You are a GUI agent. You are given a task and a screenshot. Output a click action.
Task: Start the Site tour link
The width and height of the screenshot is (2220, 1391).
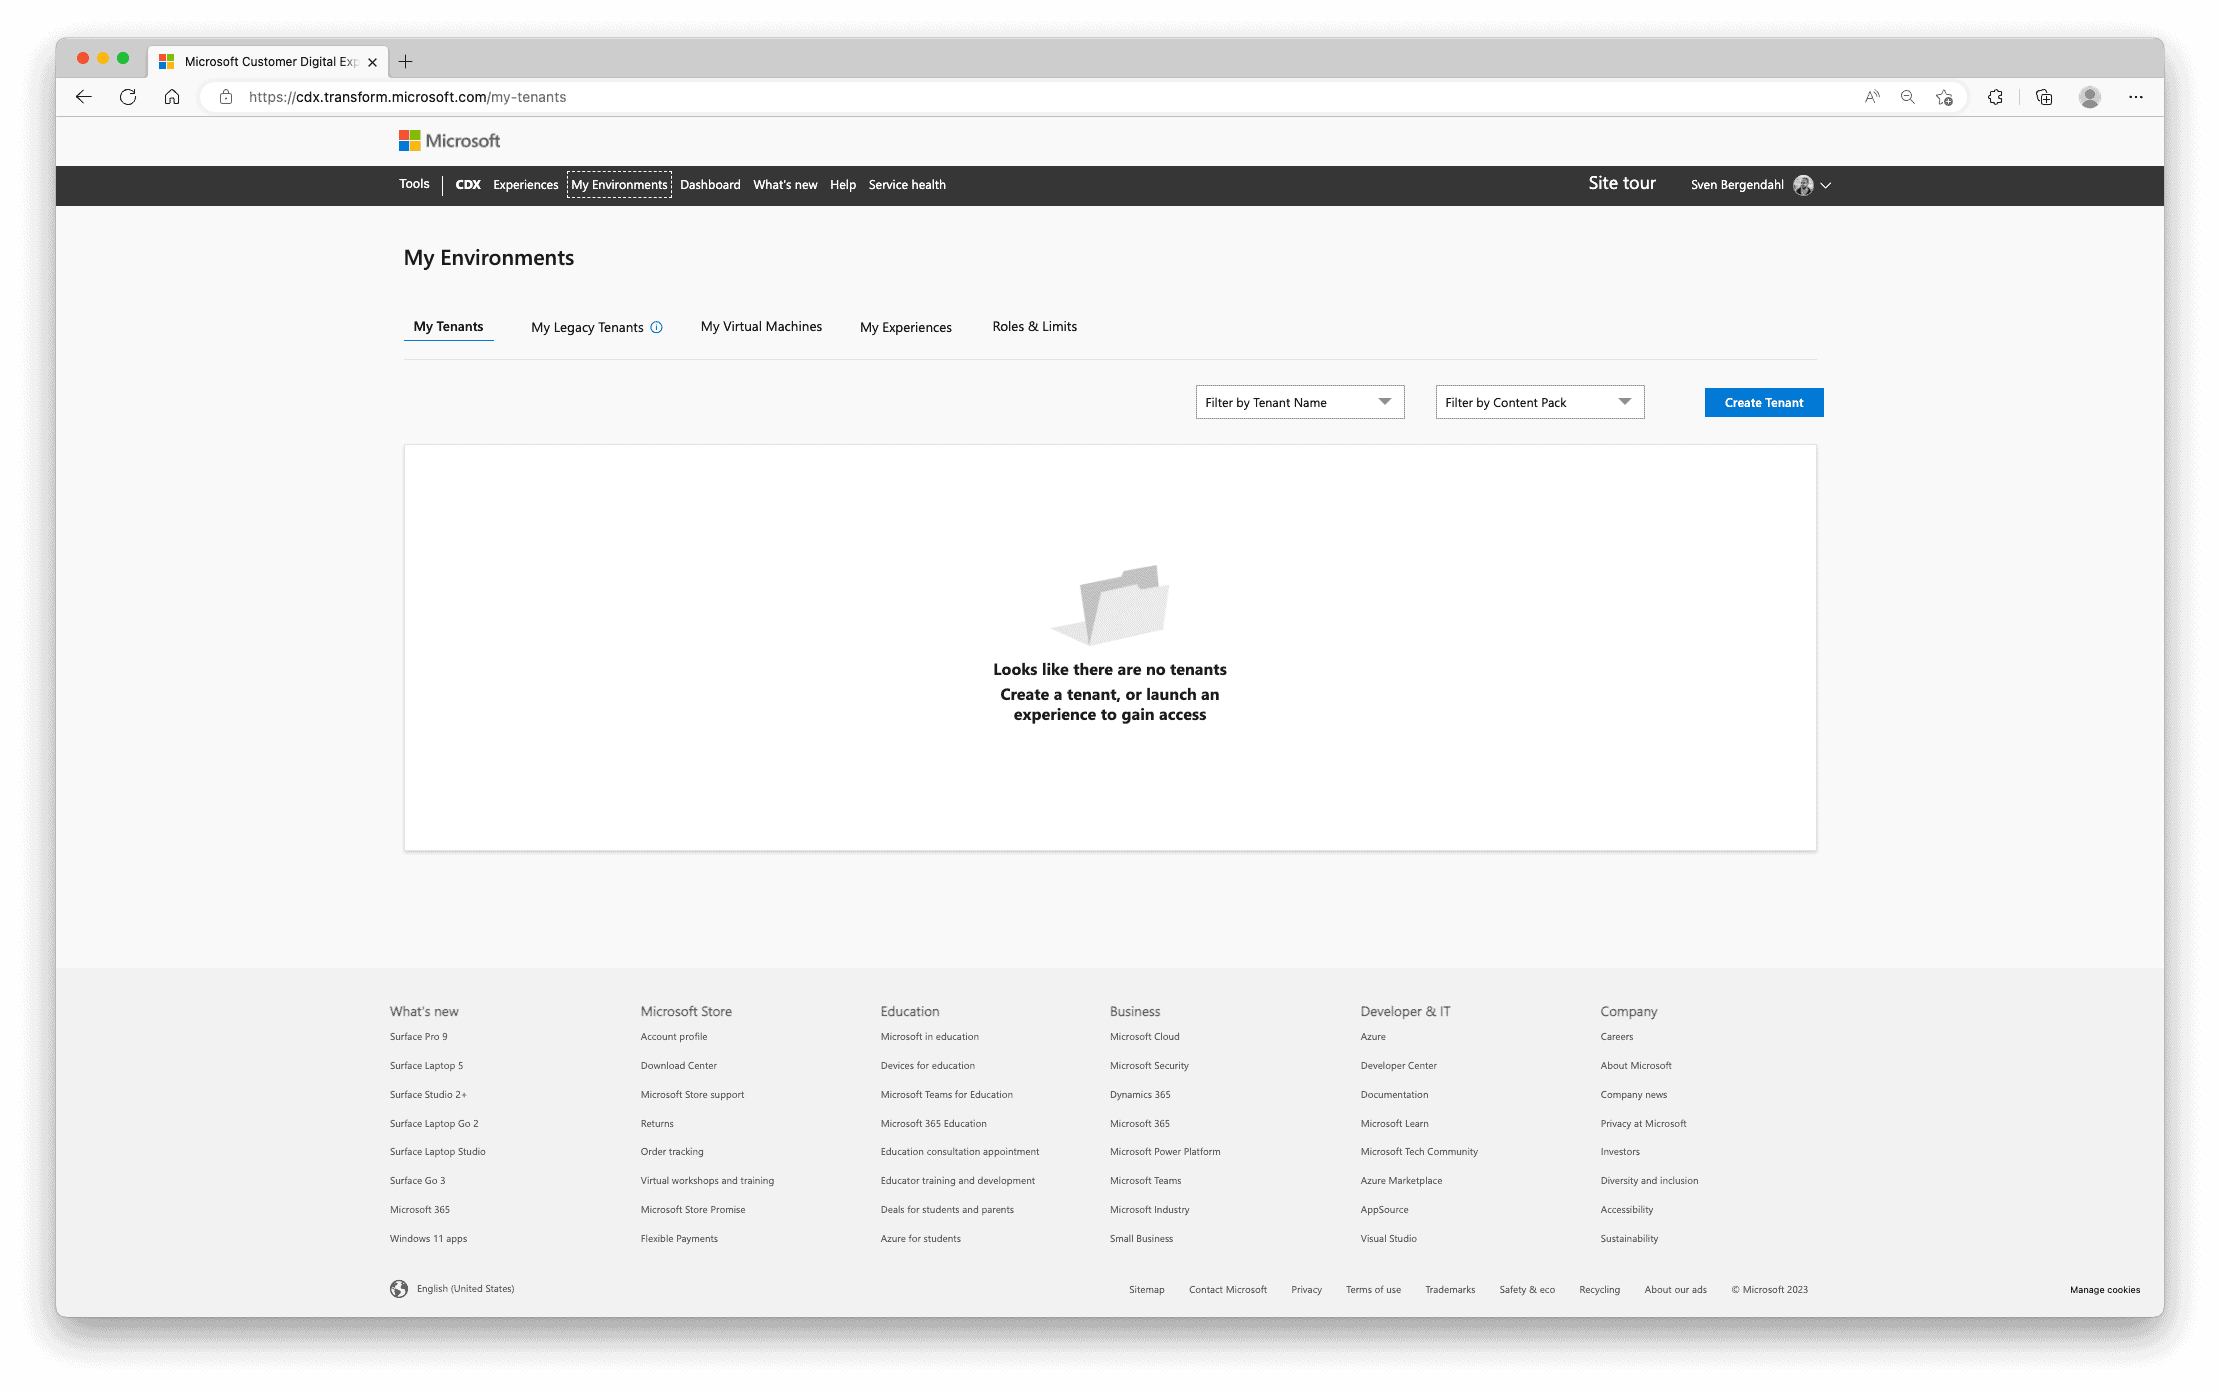click(1621, 183)
